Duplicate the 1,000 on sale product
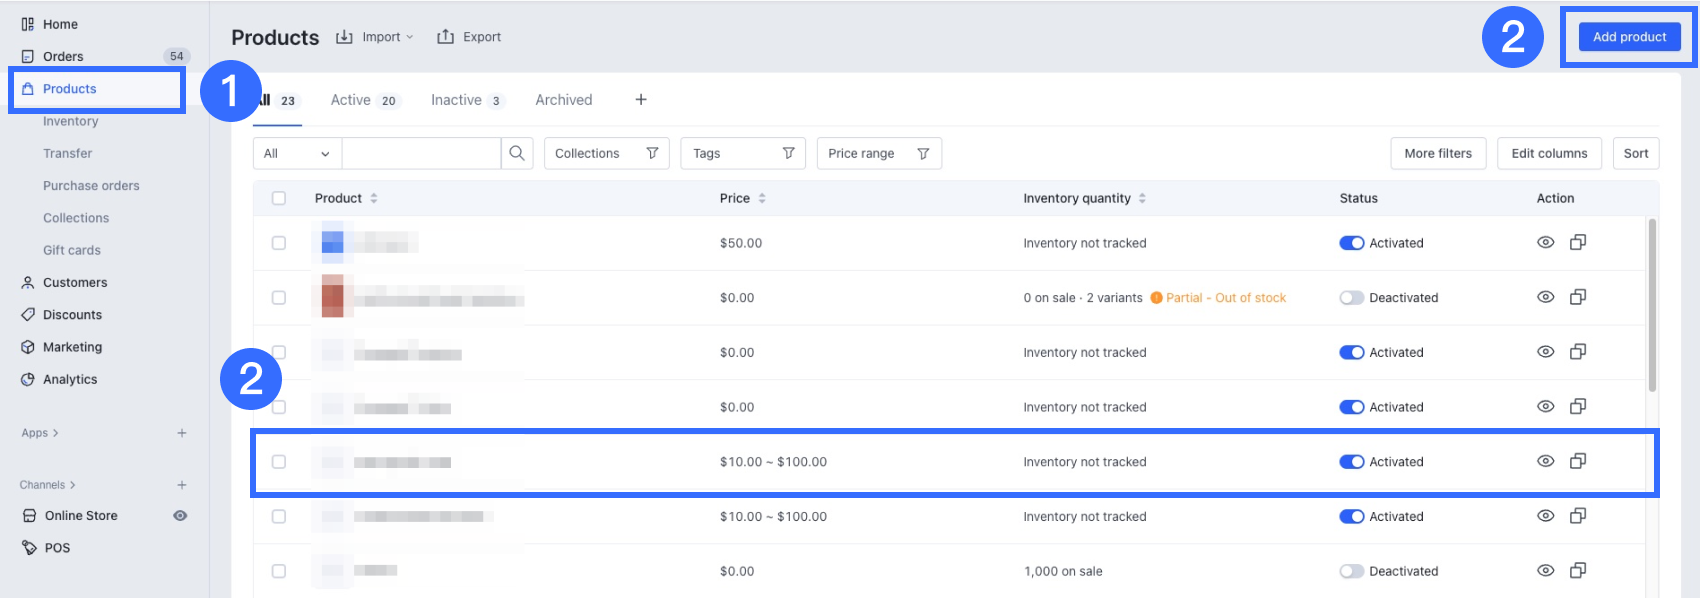 click(x=1578, y=571)
